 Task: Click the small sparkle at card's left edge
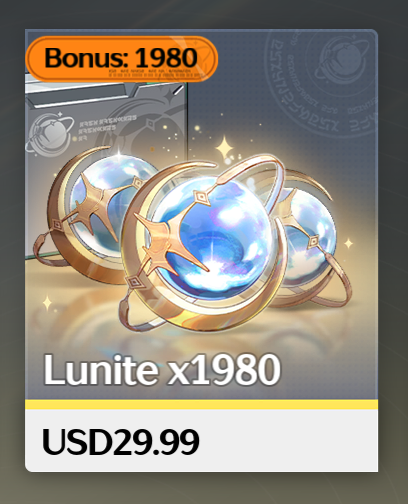(x=47, y=303)
